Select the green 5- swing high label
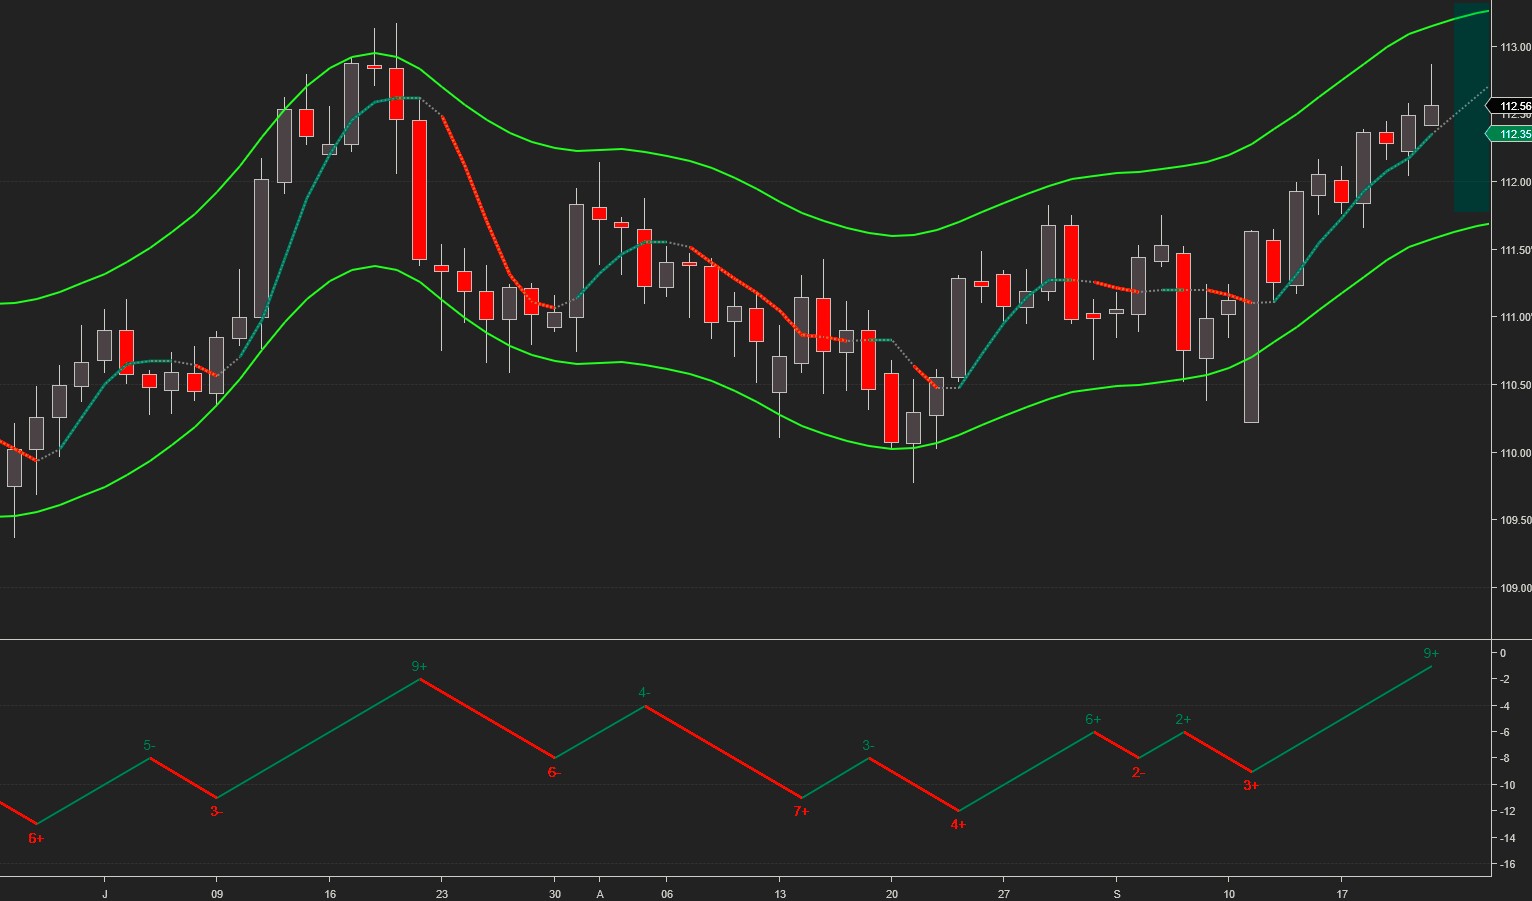Viewport: 1532px width, 901px height. tap(149, 745)
